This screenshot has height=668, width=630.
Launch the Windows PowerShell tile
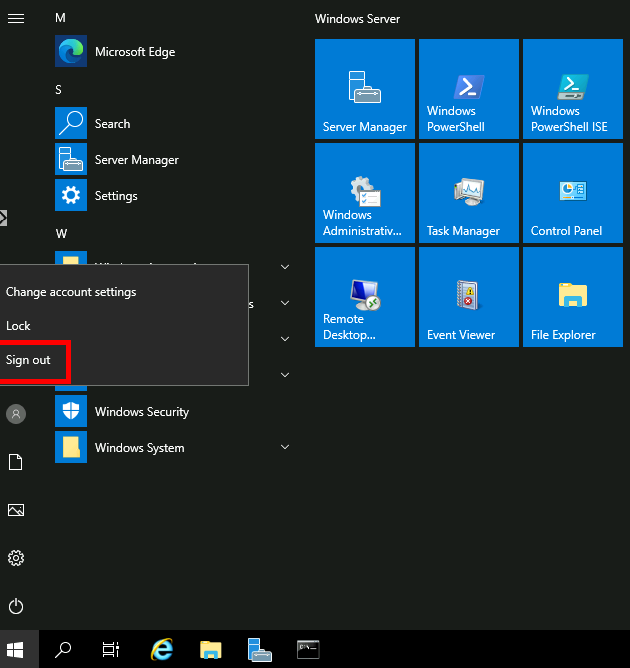[469, 89]
